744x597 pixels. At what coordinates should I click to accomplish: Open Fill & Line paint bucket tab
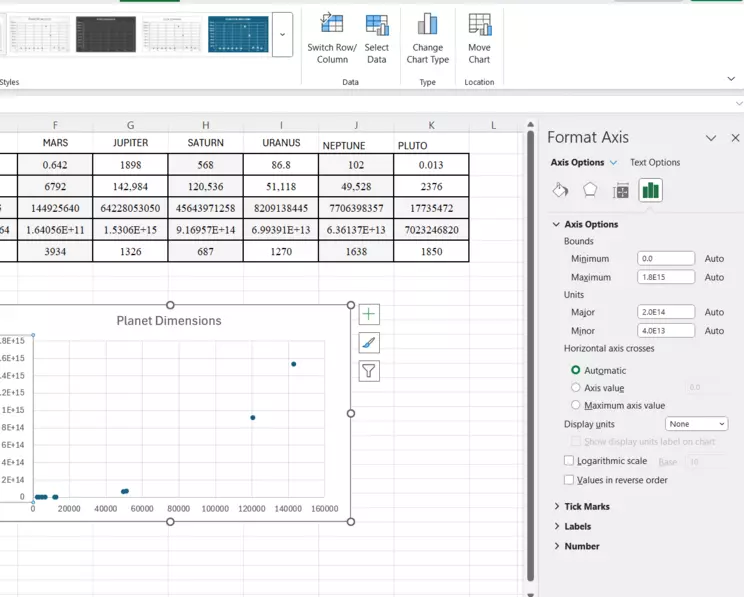[x=560, y=190]
